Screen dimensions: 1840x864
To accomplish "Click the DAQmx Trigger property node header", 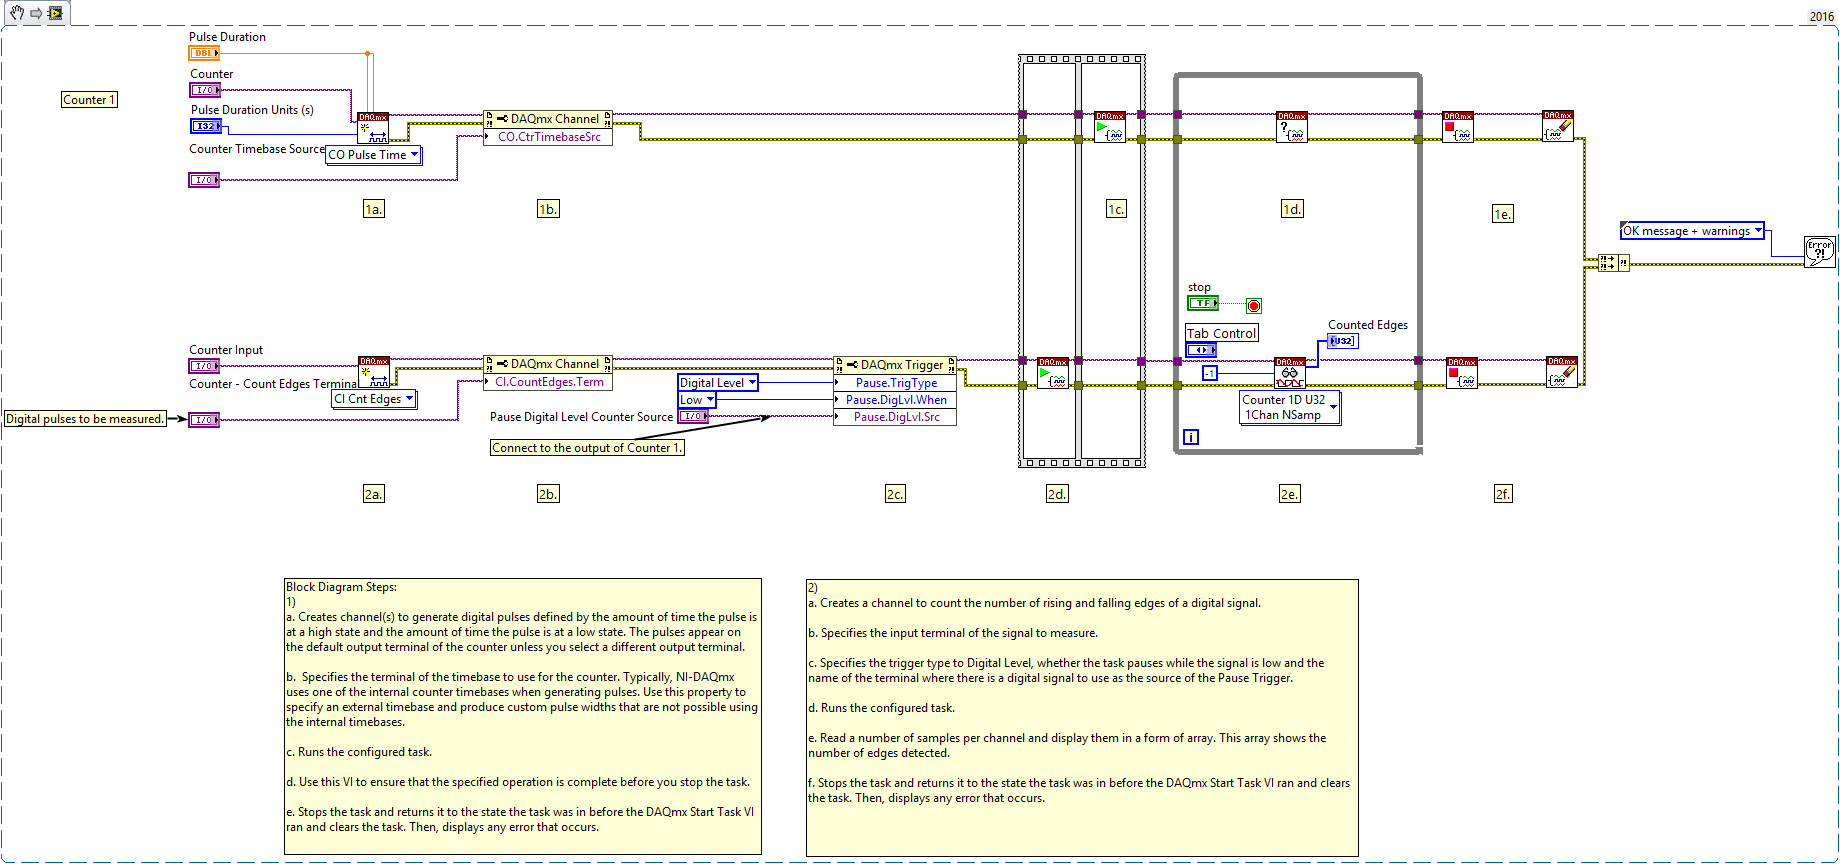I will tap(895, 365).
